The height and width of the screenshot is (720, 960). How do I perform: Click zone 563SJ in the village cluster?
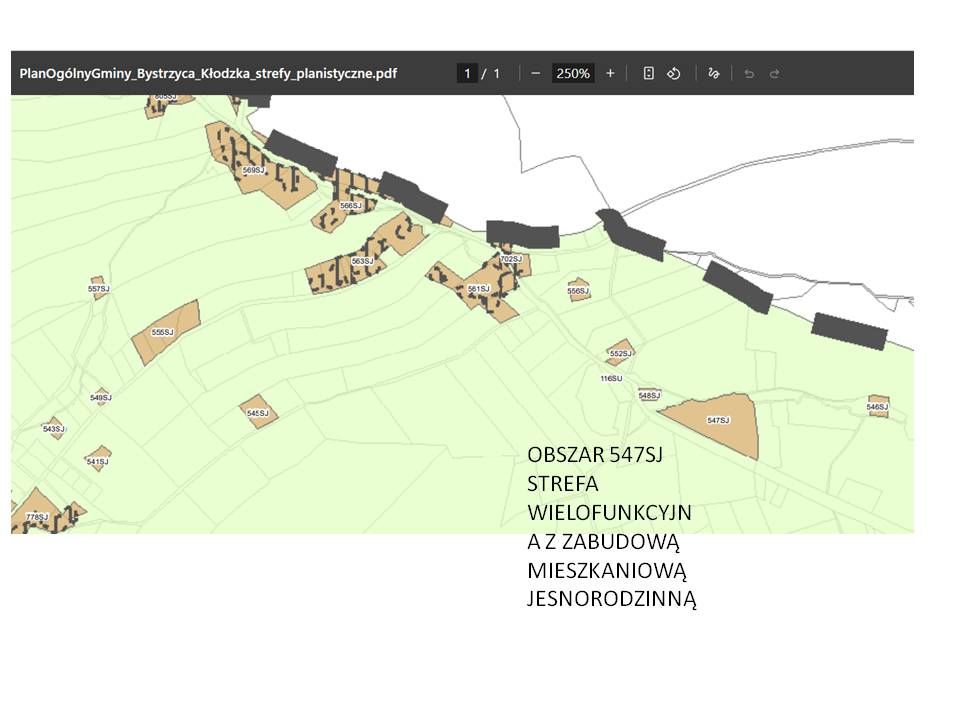(361, 259)
